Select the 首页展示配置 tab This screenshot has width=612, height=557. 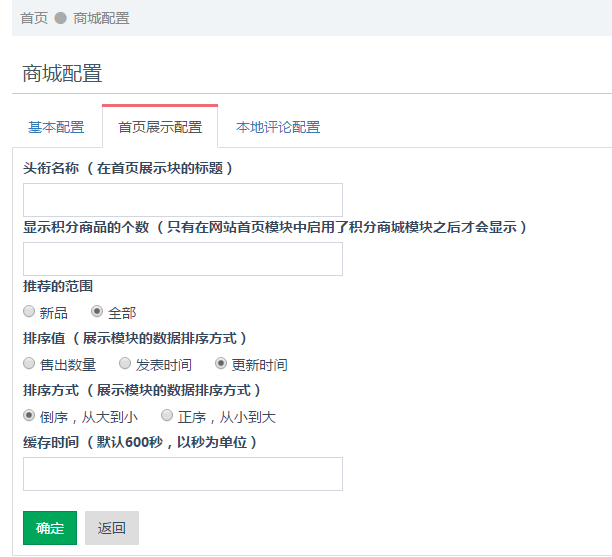point(160,127)
